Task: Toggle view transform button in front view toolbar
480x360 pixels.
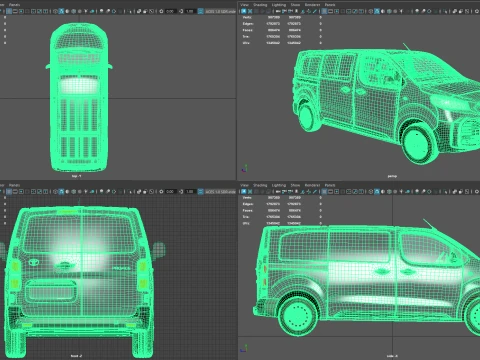Action: point(200,192)
